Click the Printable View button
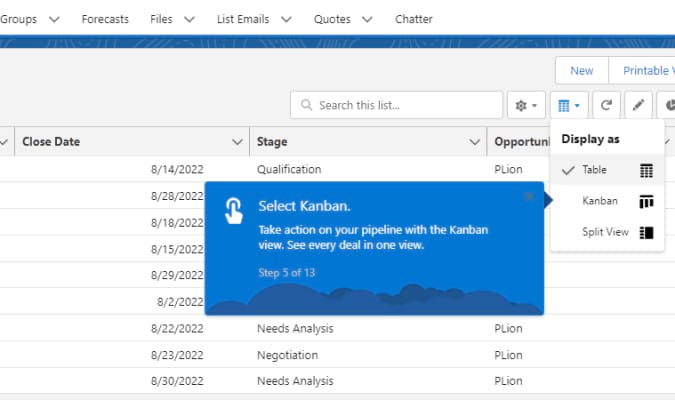Viewport: 675px width, 400px height. point(642,70)
